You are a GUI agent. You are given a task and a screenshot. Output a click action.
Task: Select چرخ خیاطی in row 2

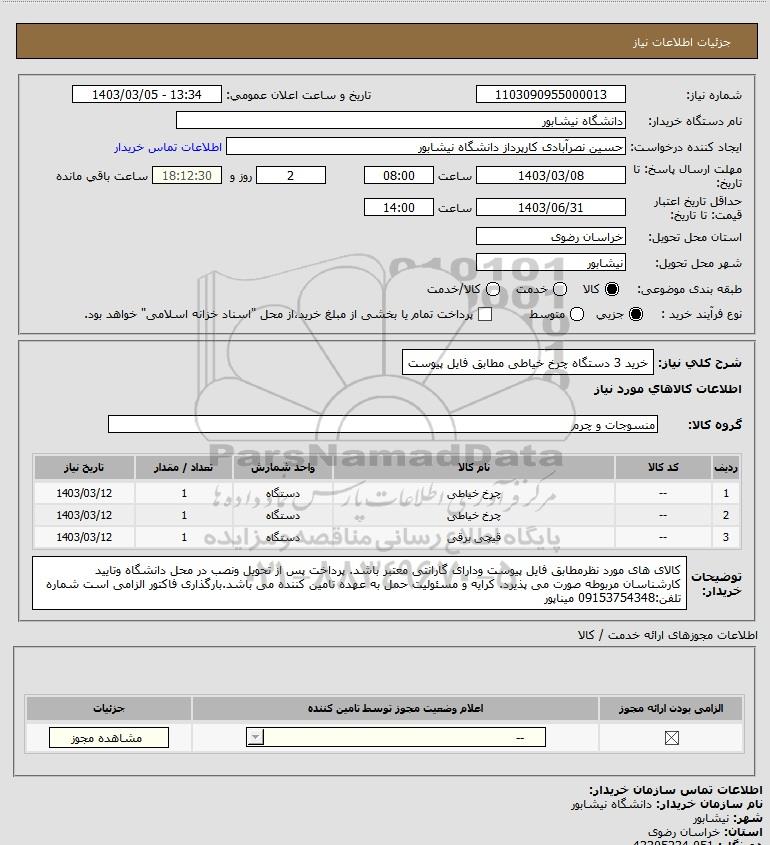[474, 515]
